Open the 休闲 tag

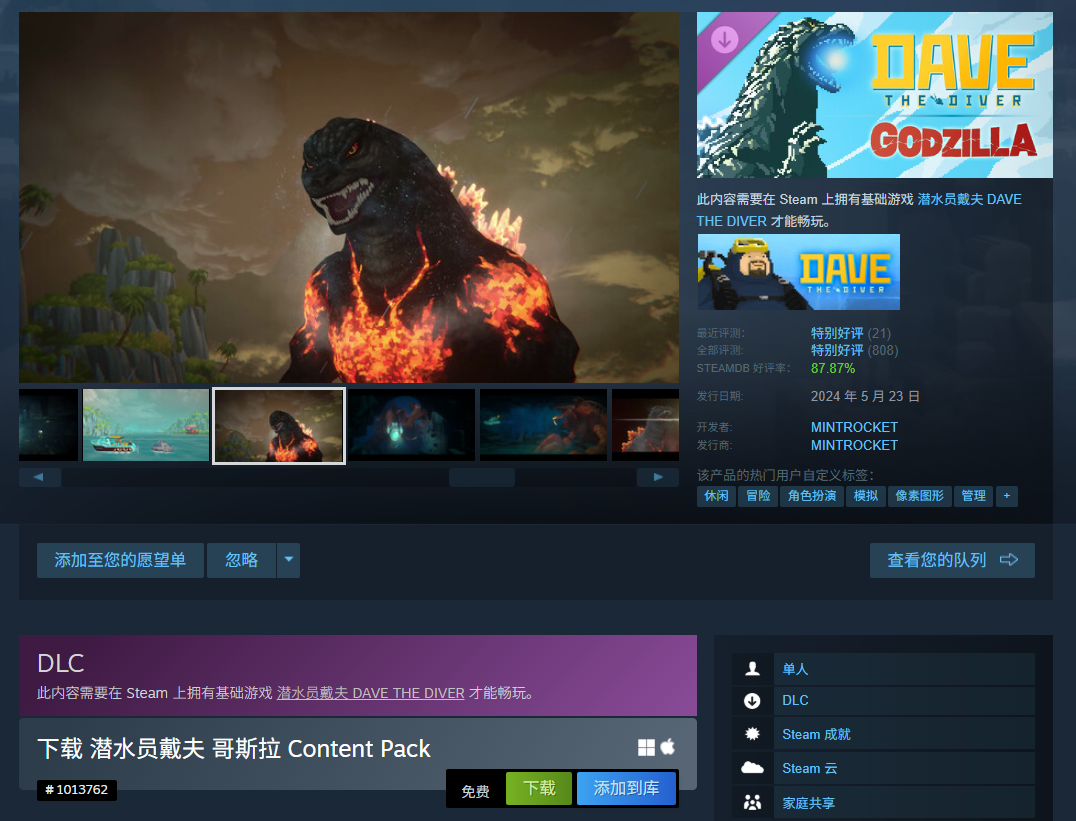pyautogui.click(x=716, y=496)
